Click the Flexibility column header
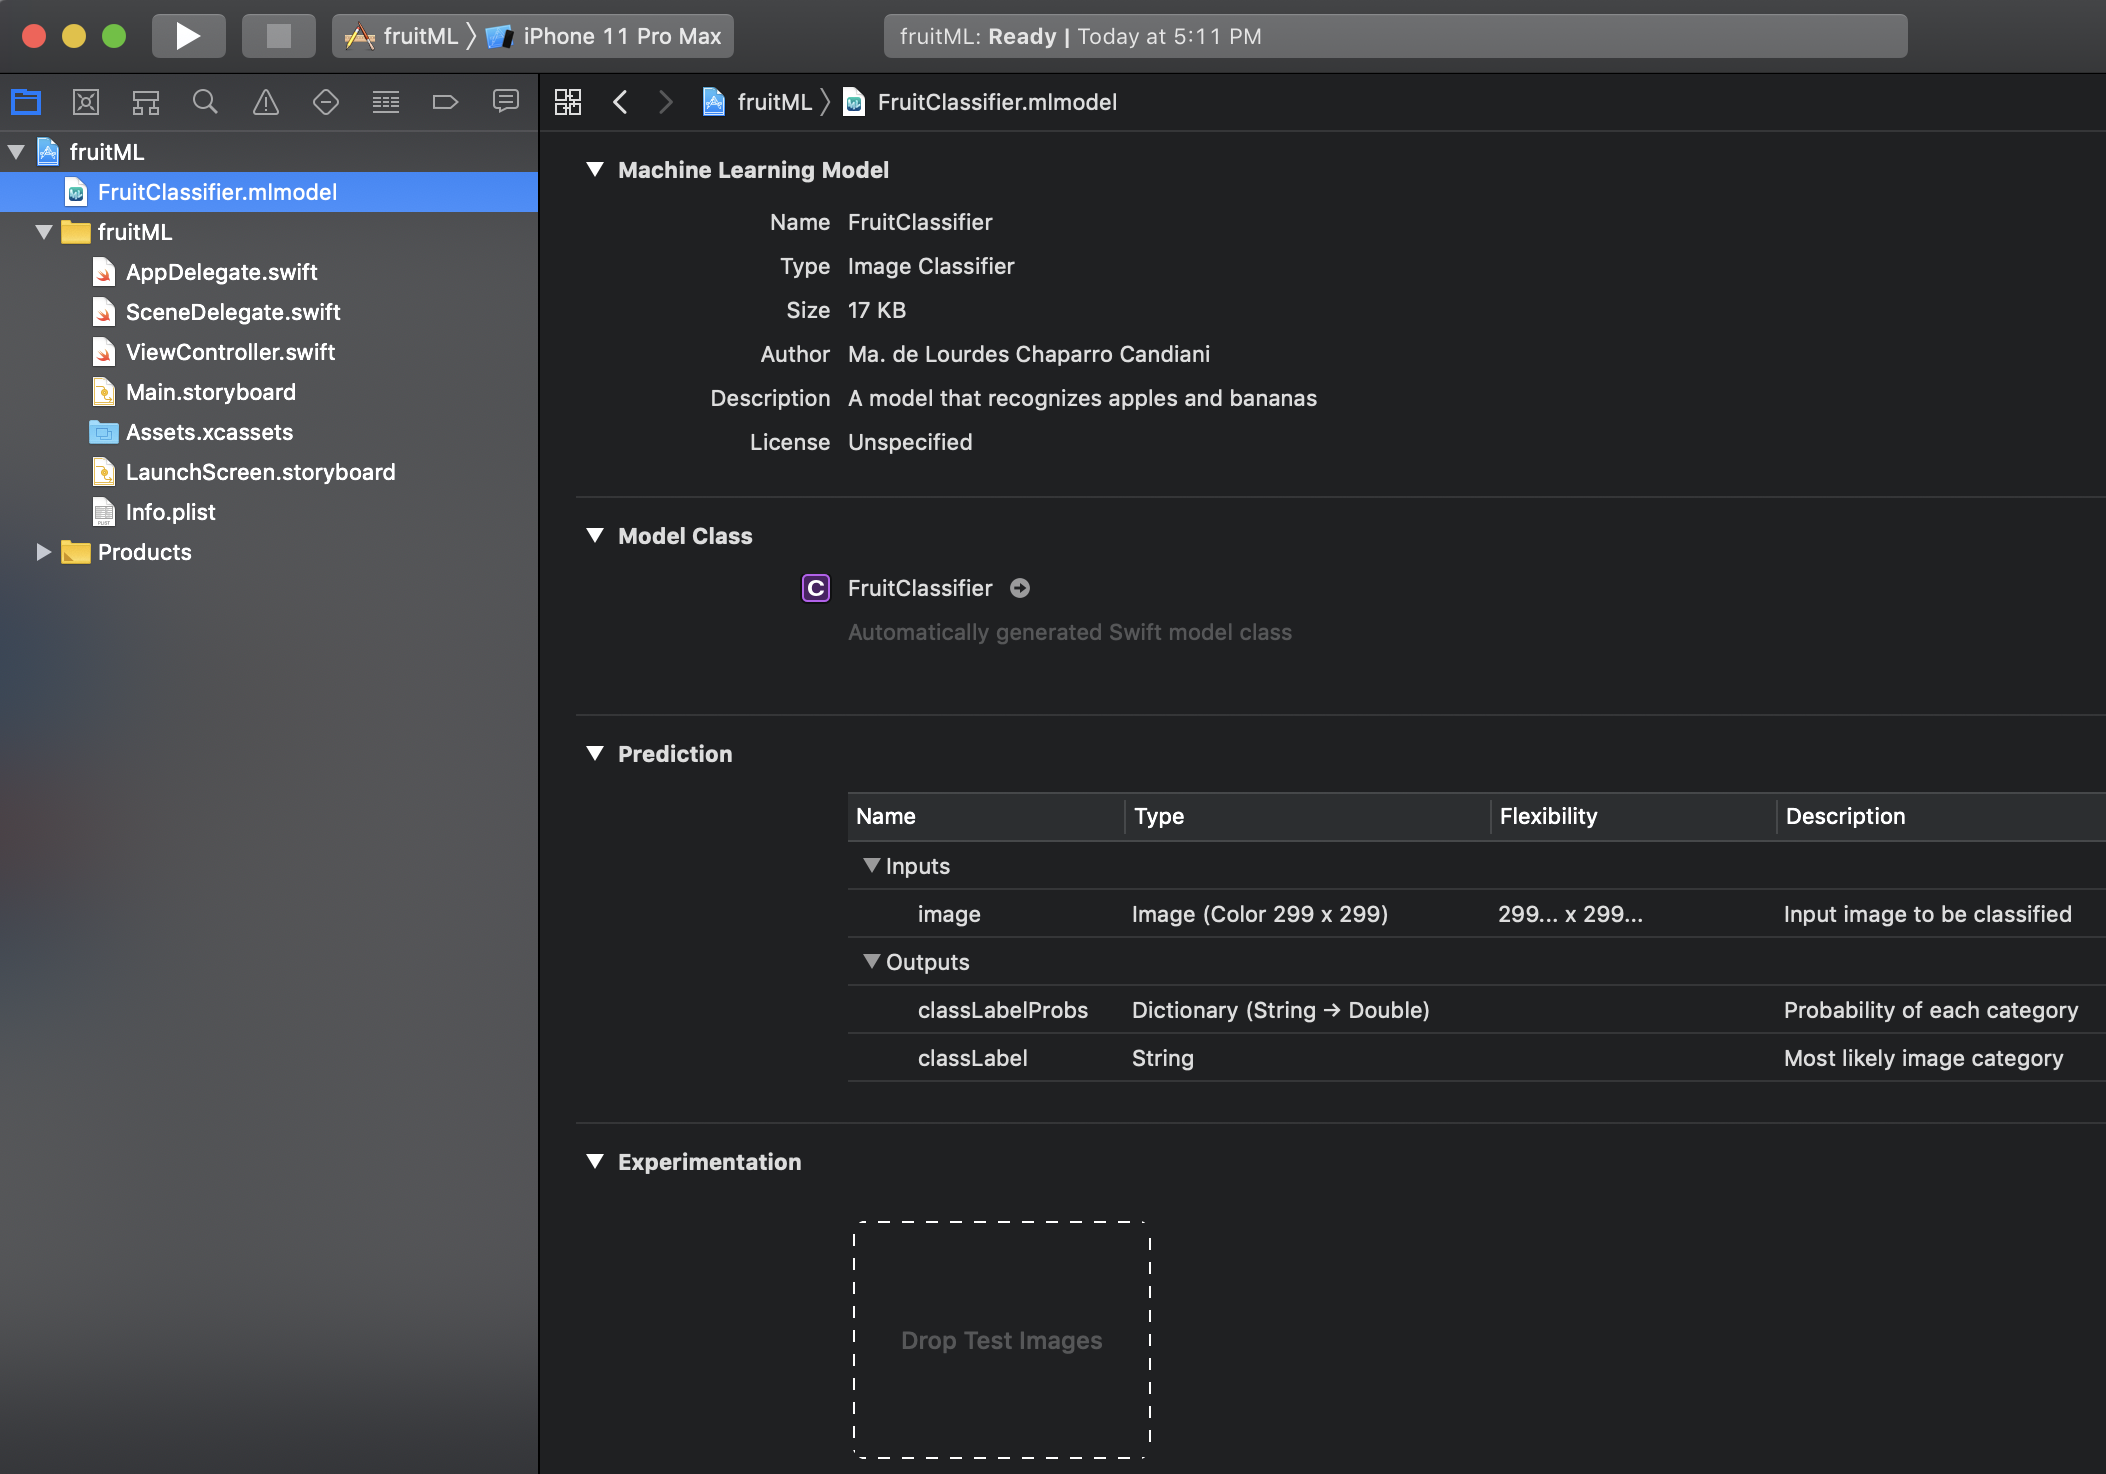Image resolution: width=2106 pixels, height=1474 pixels. click(x=1634, y=816)
